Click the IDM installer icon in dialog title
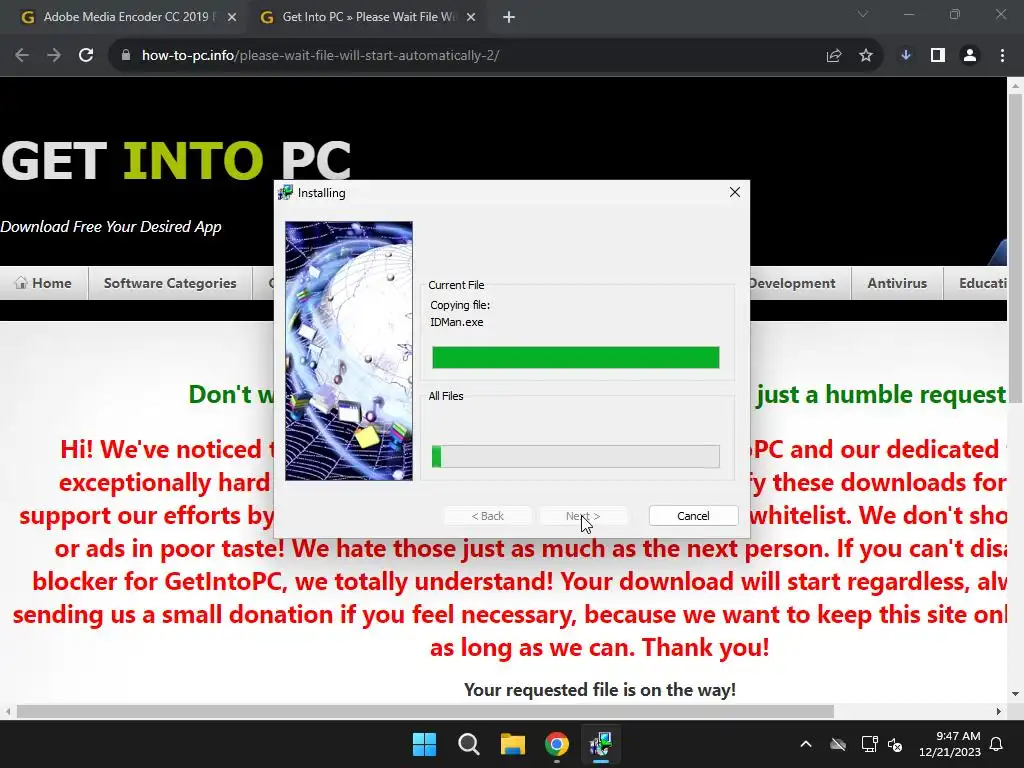The height and width of the screenshot is (768, 1024). point(285,193)
